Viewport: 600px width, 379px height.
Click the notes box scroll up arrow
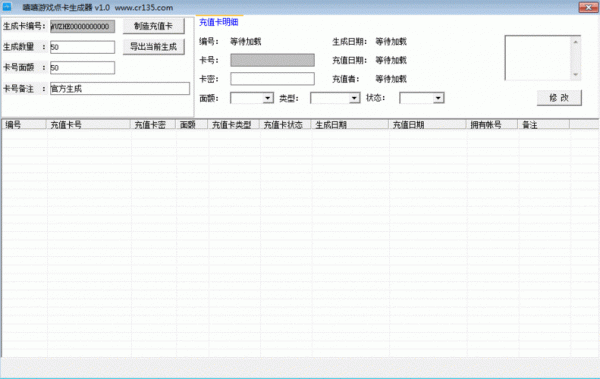tap(576, 41)
